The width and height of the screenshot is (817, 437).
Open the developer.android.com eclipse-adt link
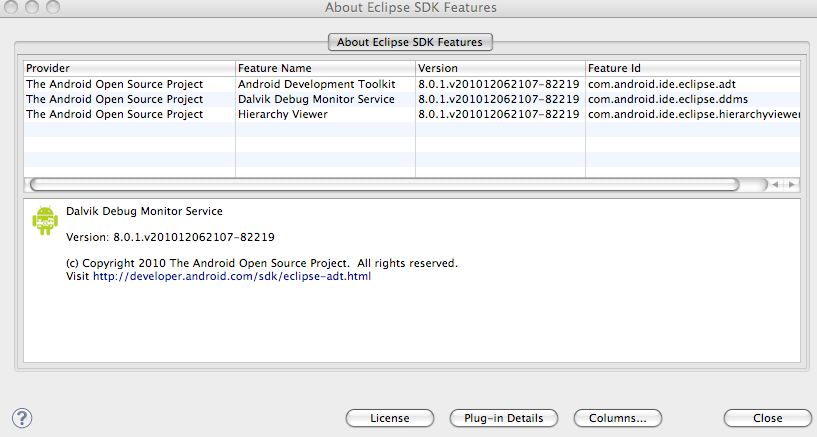coord(232,276)
